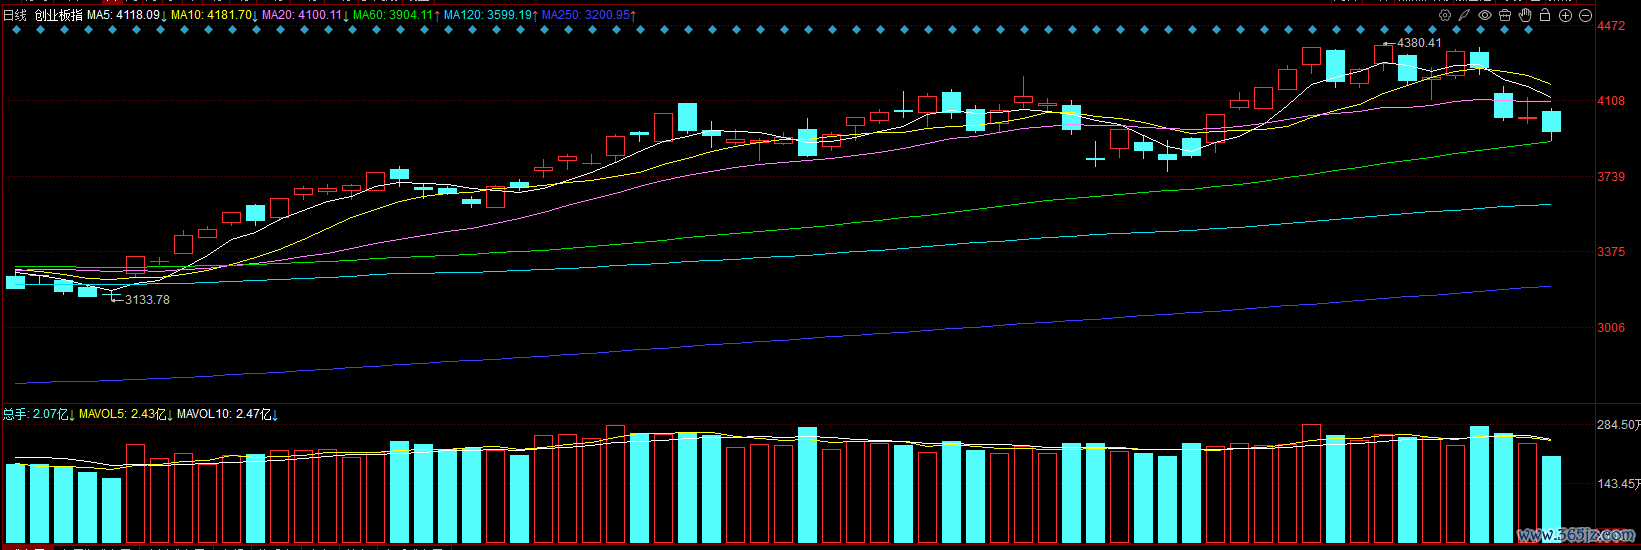Click the 3006 price axis label
Viewport: 1641px width, 550px height.
pyautogui.click(x=1611, y=328)
